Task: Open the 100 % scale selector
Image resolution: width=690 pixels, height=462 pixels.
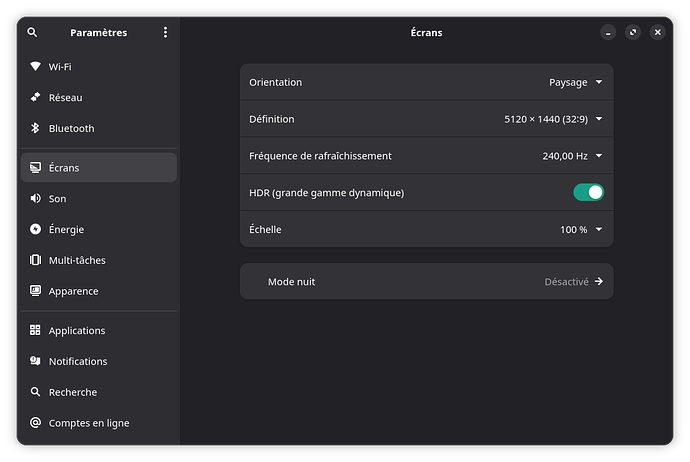Action: (x=581, y=229)
